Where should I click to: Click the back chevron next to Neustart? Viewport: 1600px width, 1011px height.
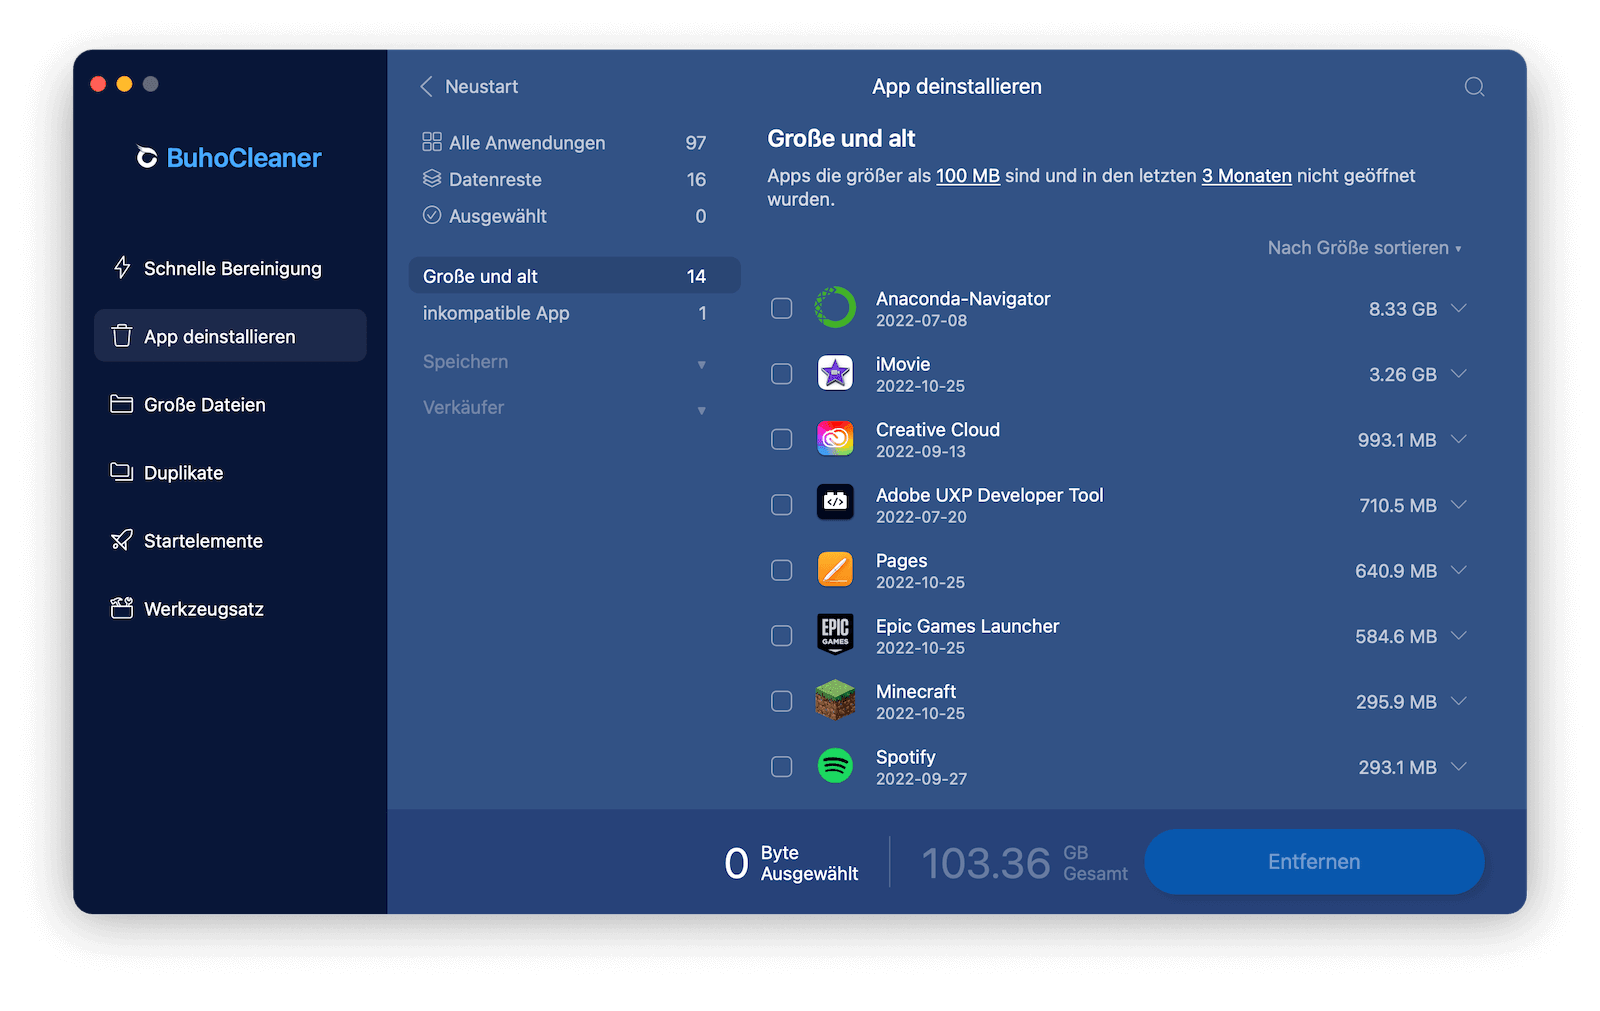[427, 87]
